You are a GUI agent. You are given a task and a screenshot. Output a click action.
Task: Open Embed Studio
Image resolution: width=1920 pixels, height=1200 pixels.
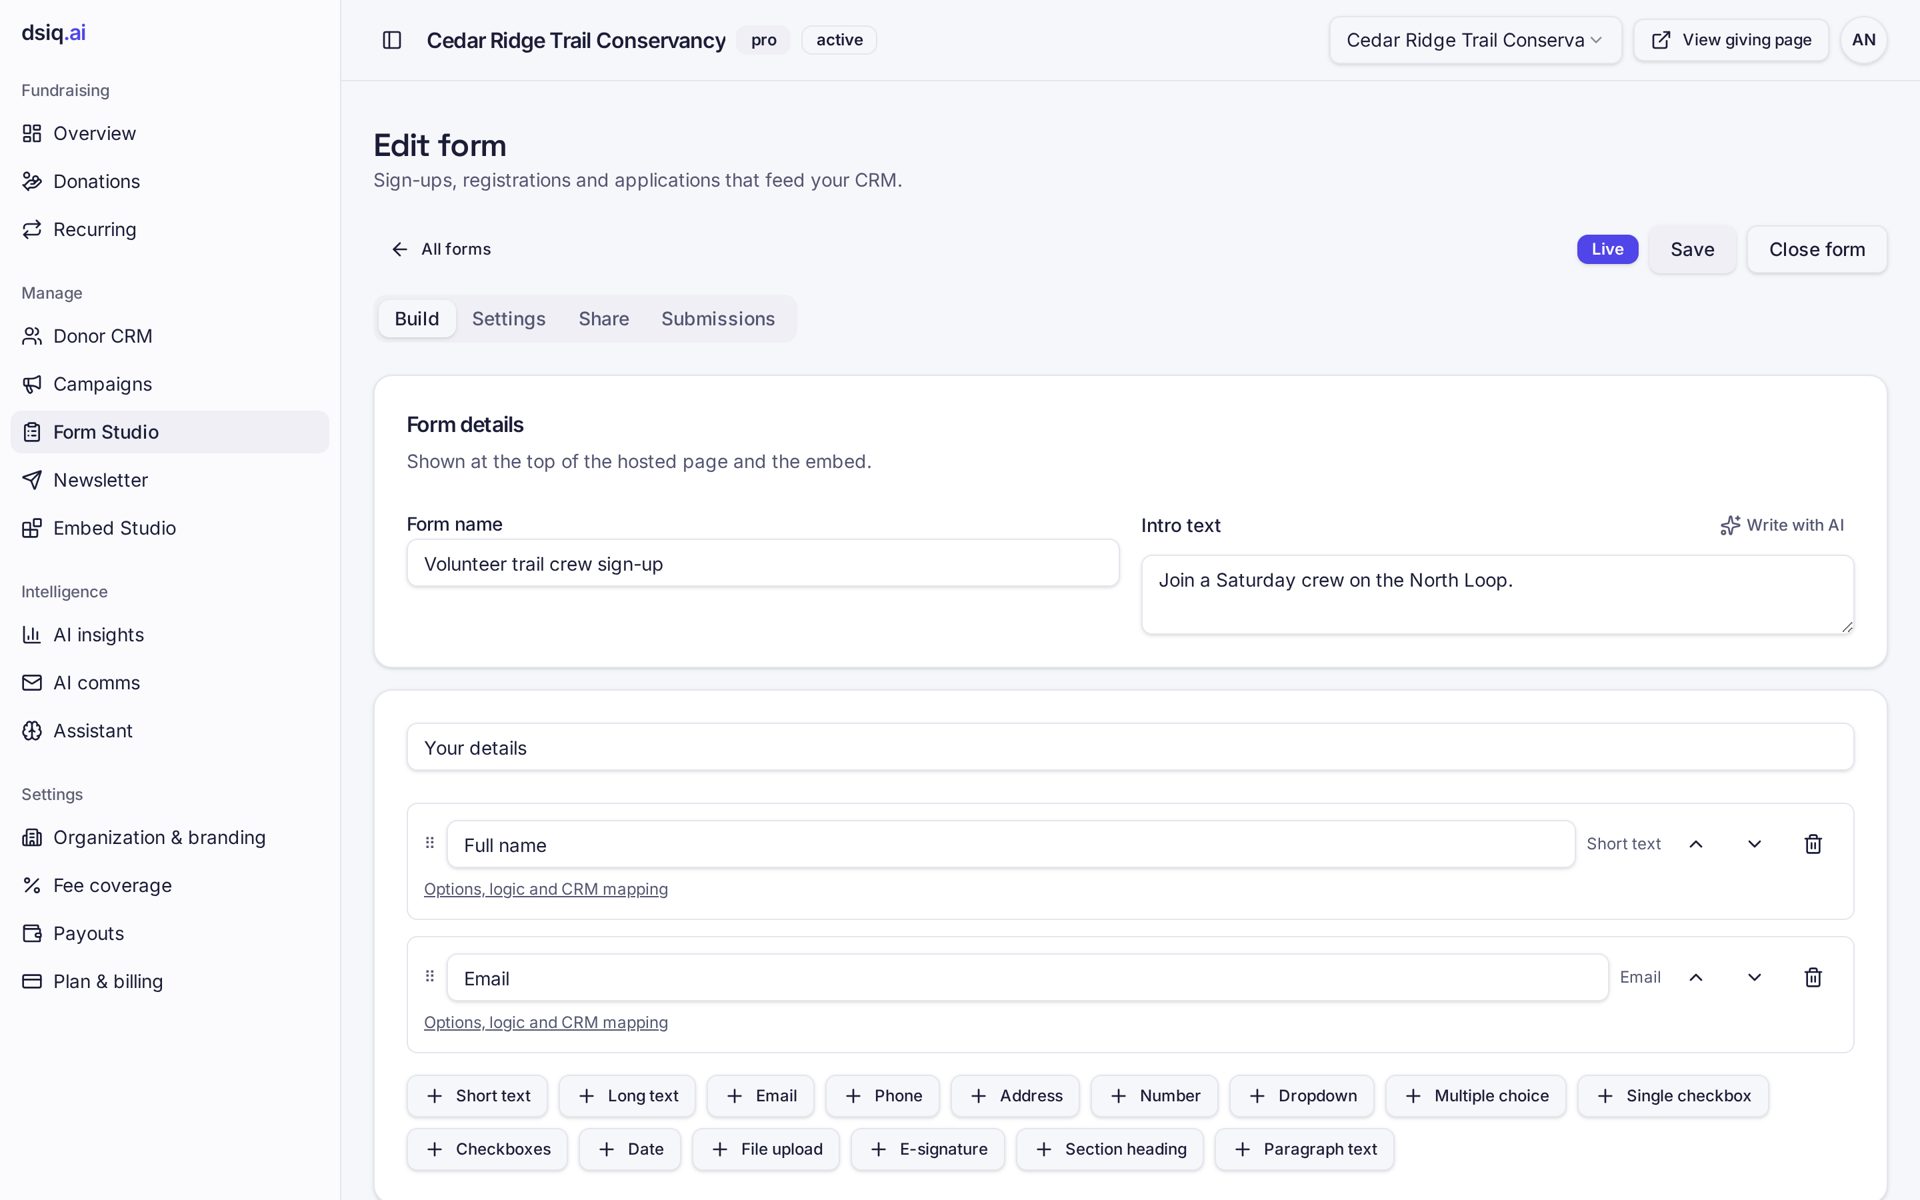(170, 528)
